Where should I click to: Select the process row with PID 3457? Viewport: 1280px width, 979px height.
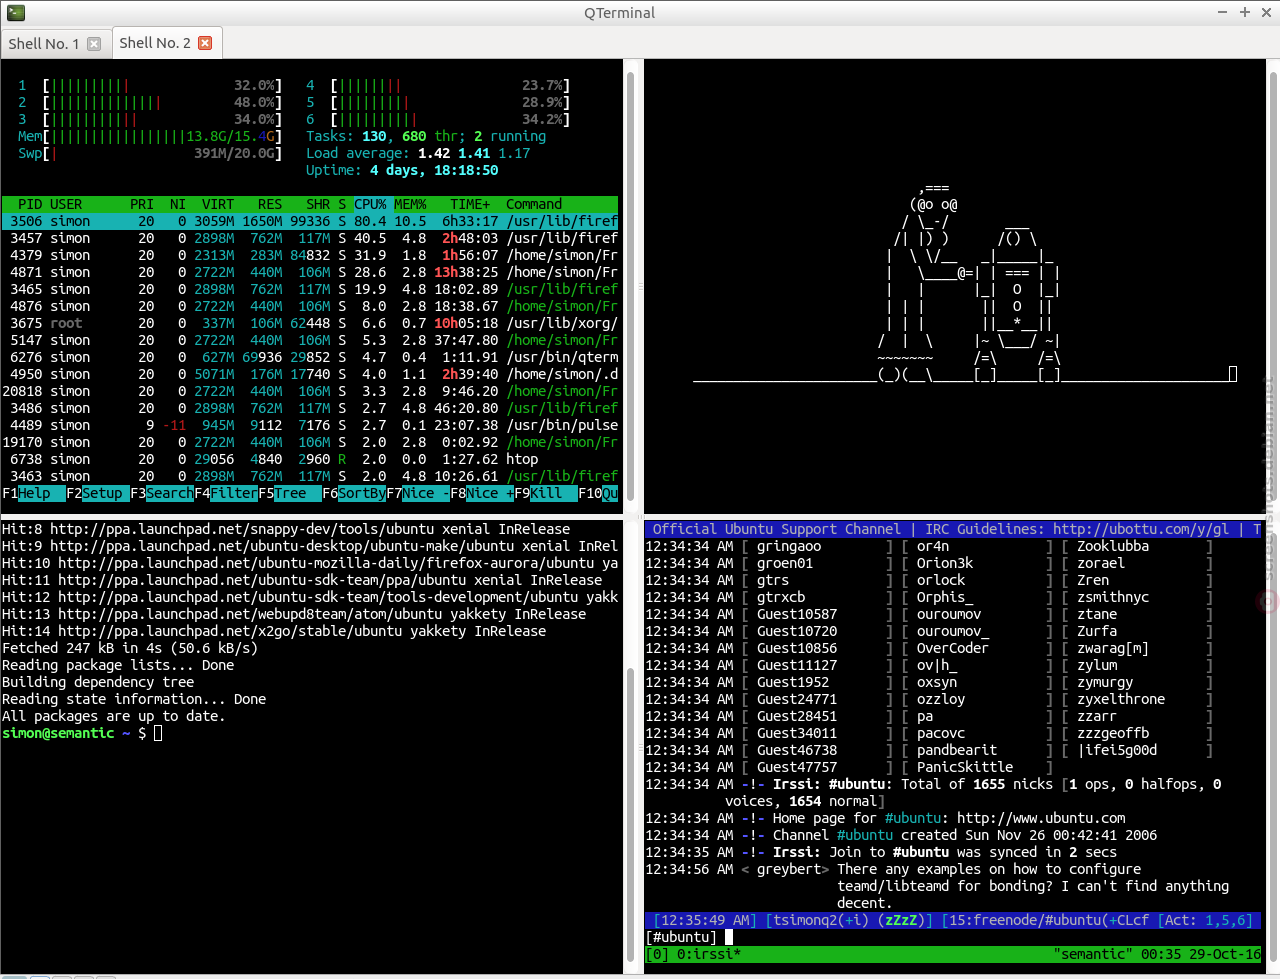(310, 238)
